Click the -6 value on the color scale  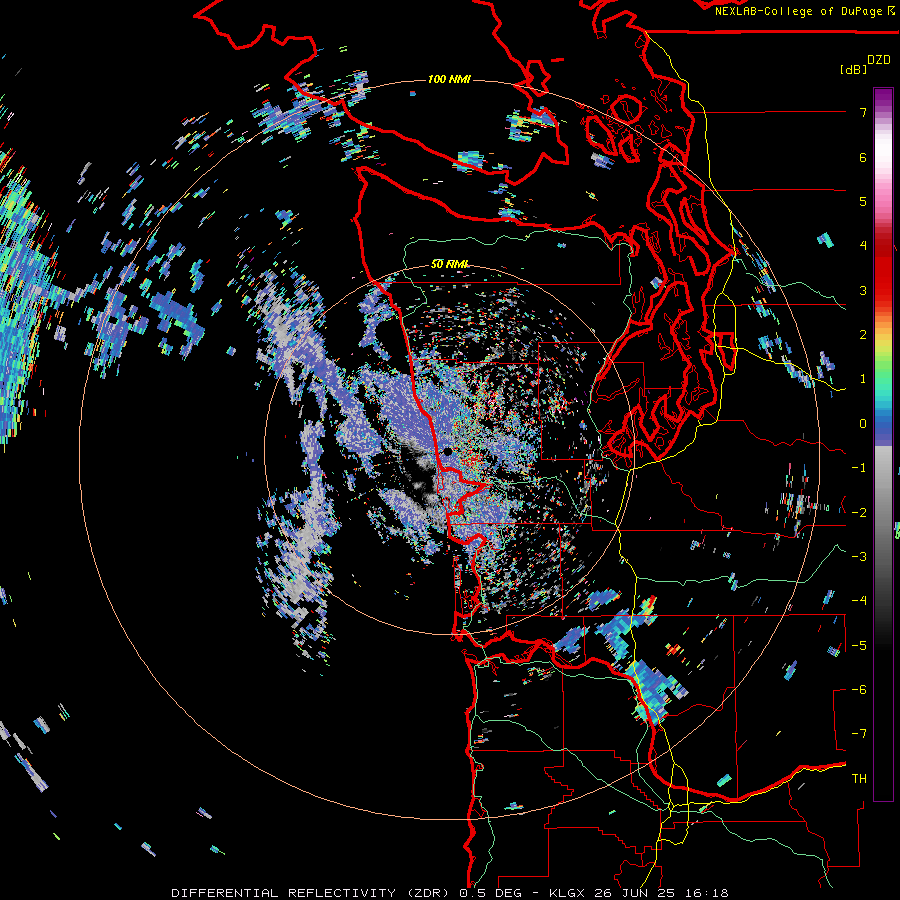859,690
